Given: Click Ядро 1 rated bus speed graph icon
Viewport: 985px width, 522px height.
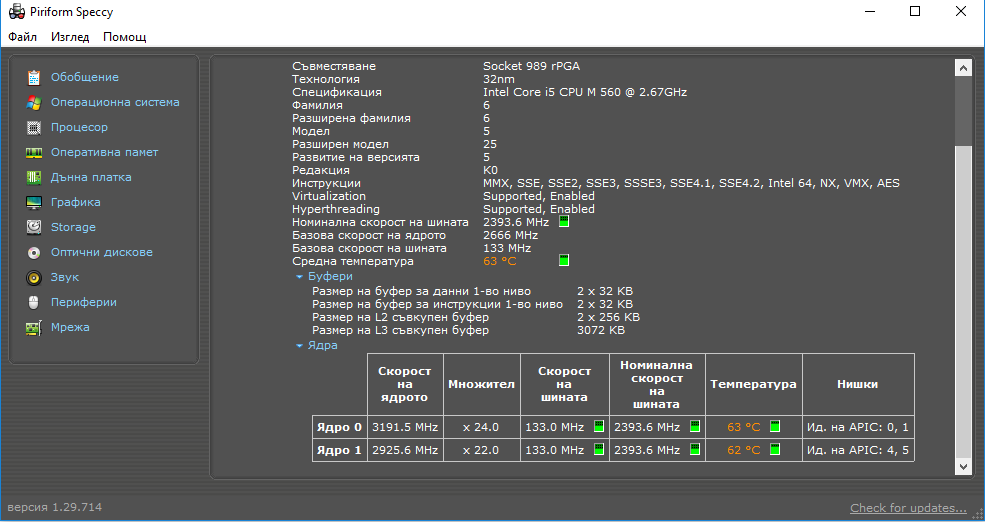Looking at the screenshot, I should pos(695,450).
